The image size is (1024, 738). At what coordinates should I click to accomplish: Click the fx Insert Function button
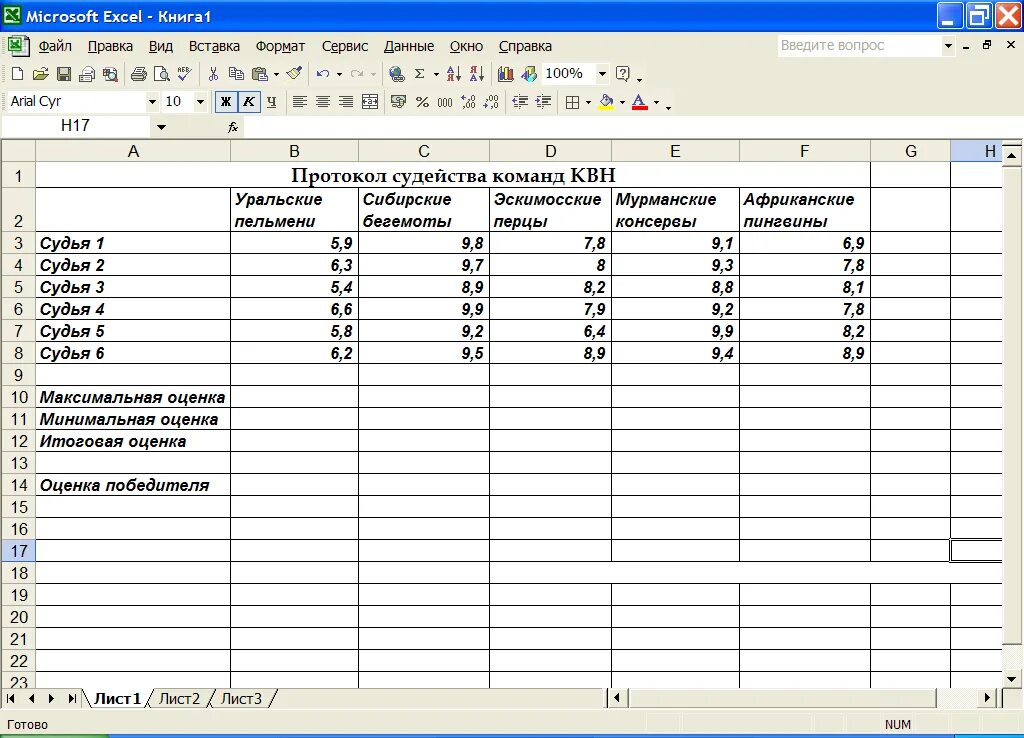point(232,127)
